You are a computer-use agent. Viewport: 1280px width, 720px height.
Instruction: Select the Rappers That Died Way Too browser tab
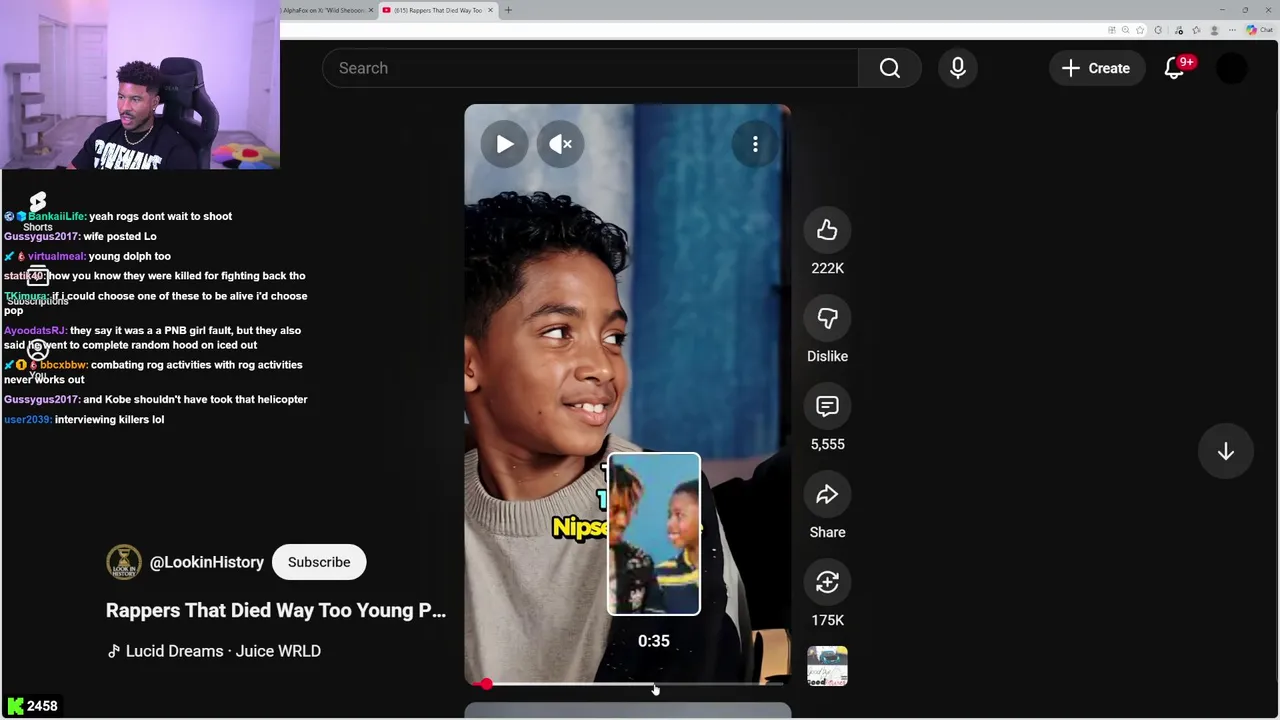pos(438,10)
